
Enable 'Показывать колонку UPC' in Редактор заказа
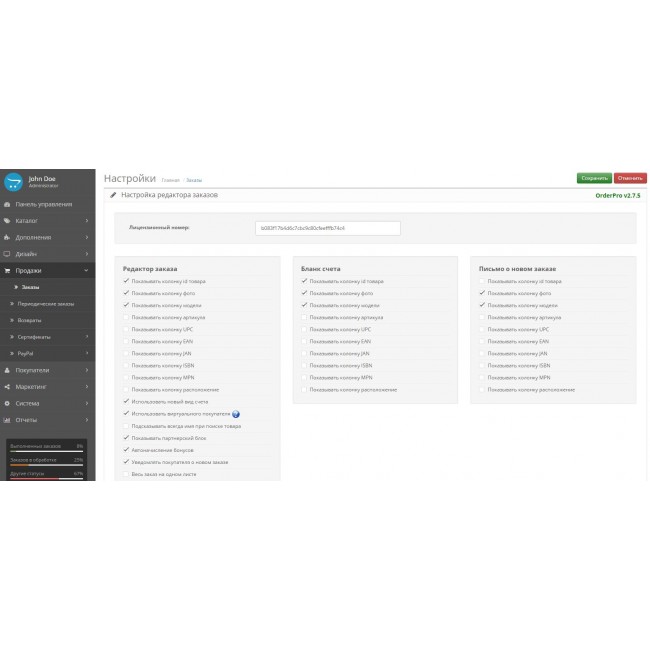click(x=126, y=329)
